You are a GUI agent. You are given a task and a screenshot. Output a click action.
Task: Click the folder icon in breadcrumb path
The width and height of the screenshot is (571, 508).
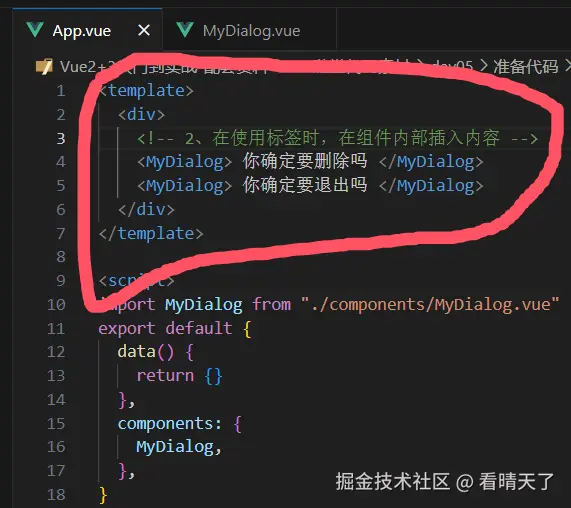click(x=44, y=66)
